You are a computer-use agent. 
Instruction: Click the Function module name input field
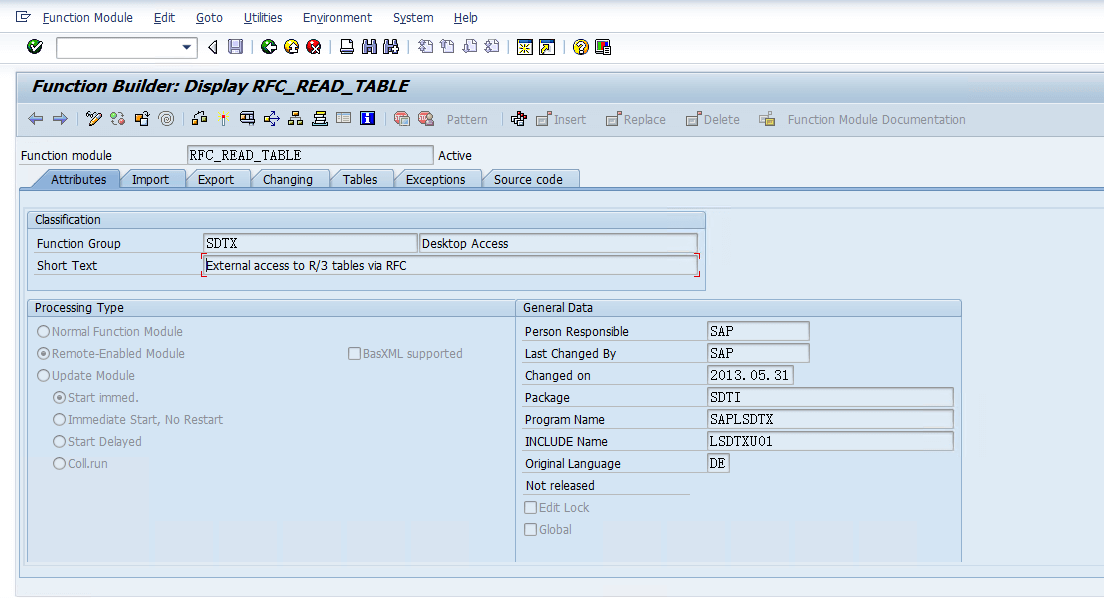point(310,155)
